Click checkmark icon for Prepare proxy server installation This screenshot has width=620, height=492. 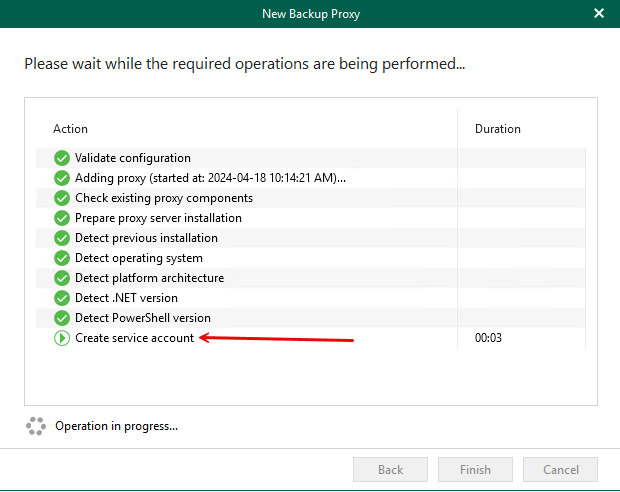coord(62,218)
